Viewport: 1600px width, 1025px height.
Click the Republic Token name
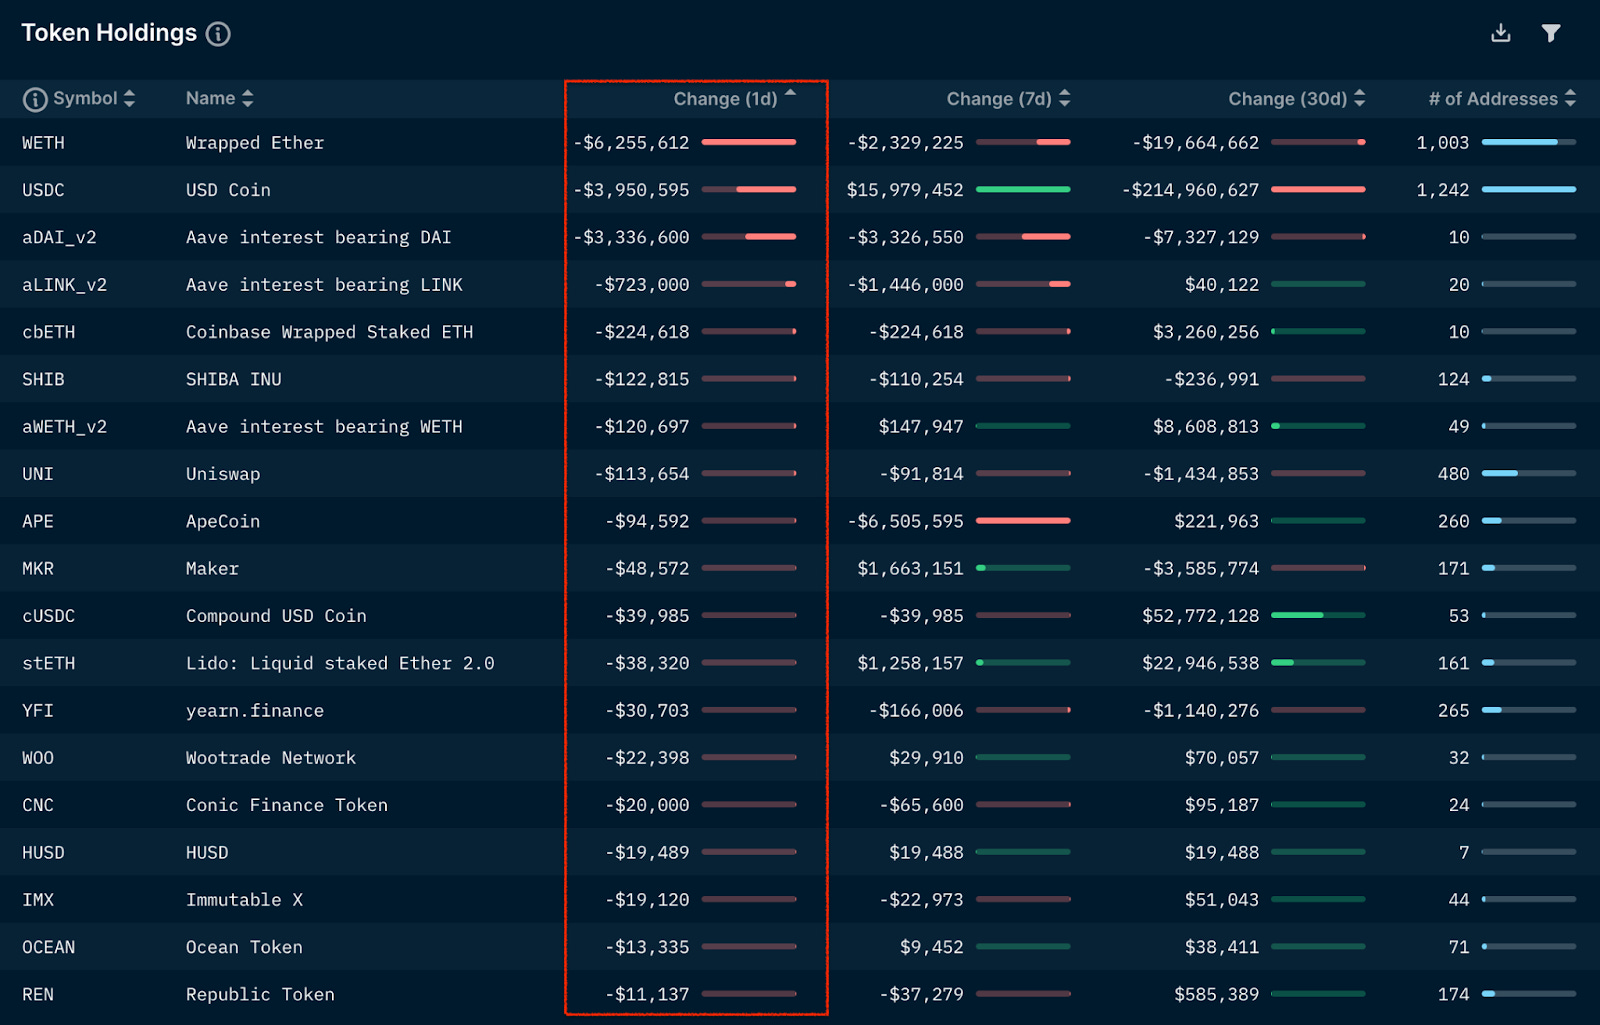click(x=260, y=994)
